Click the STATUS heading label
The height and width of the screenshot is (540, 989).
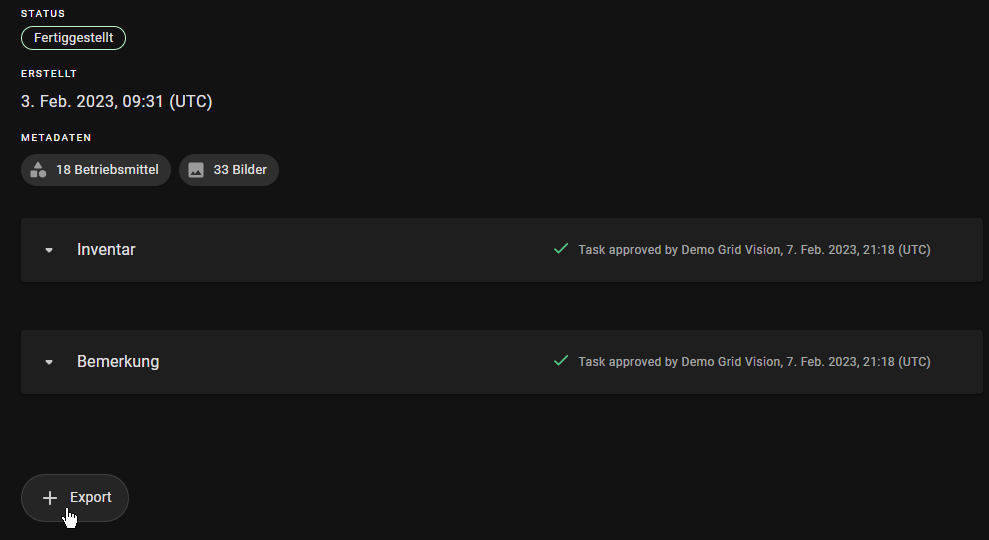coord(41,13)
